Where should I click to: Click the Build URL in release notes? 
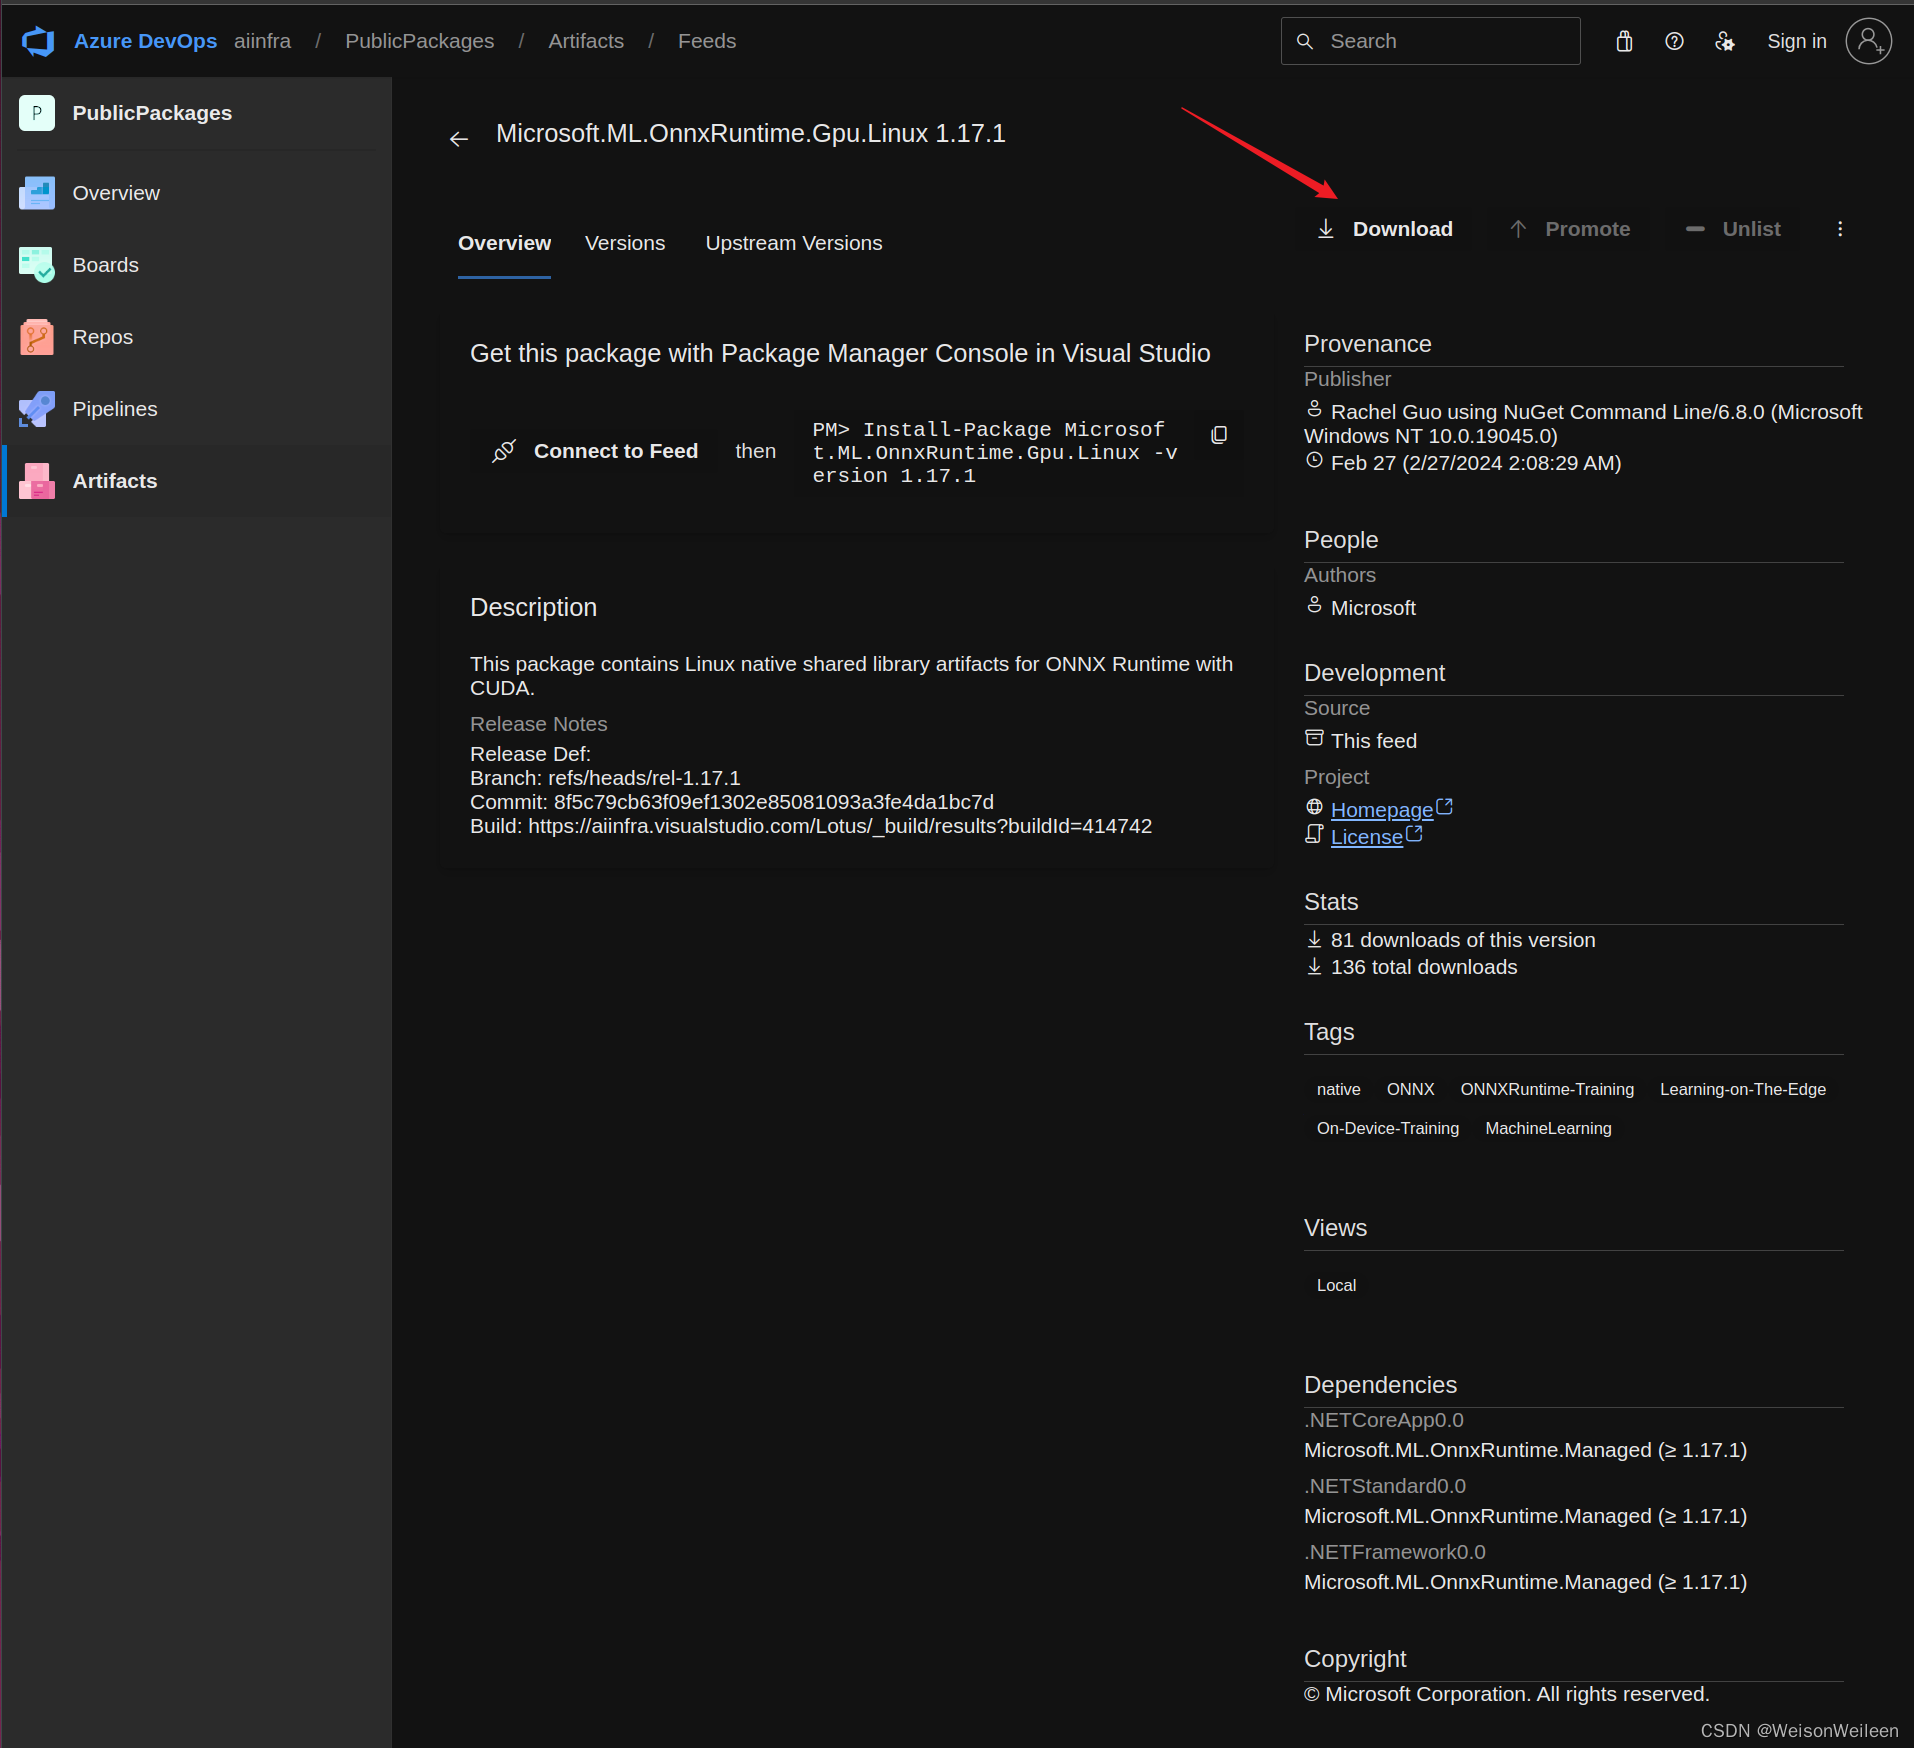point(840,826)
